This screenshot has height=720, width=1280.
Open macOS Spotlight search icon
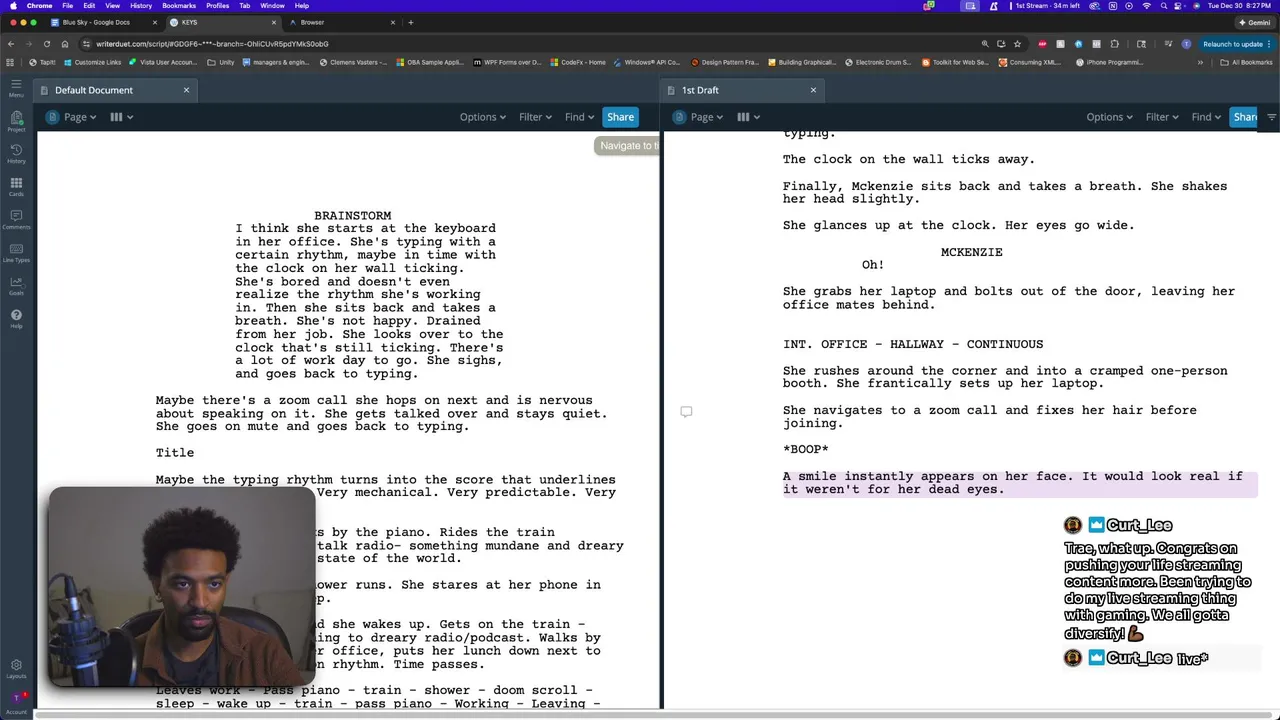[1164, 6]
